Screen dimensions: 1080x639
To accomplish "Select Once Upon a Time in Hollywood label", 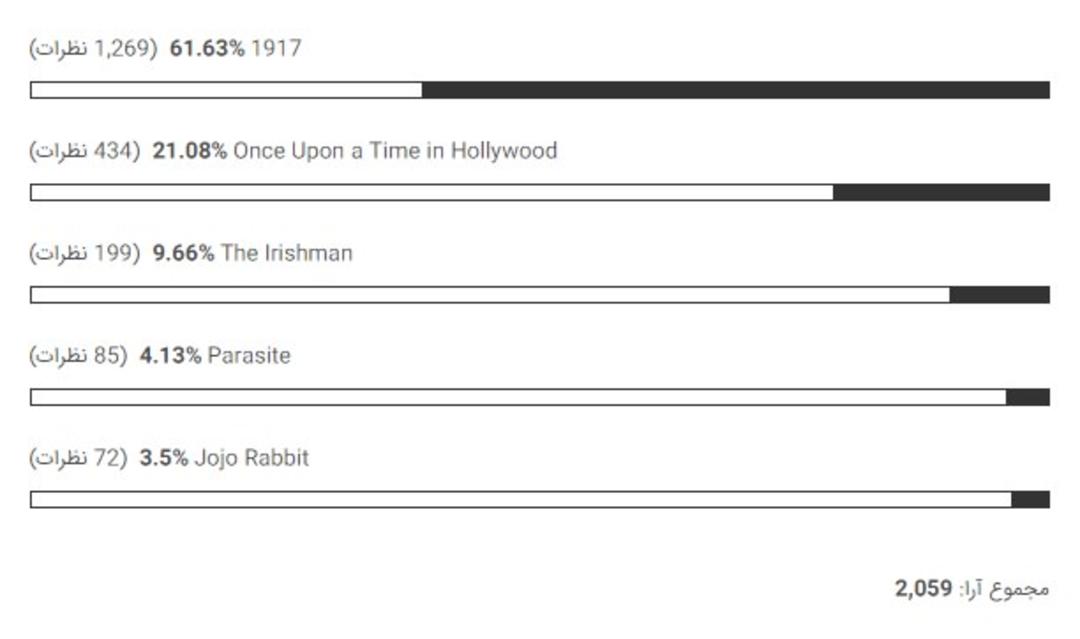I will [x=395, y=151].
